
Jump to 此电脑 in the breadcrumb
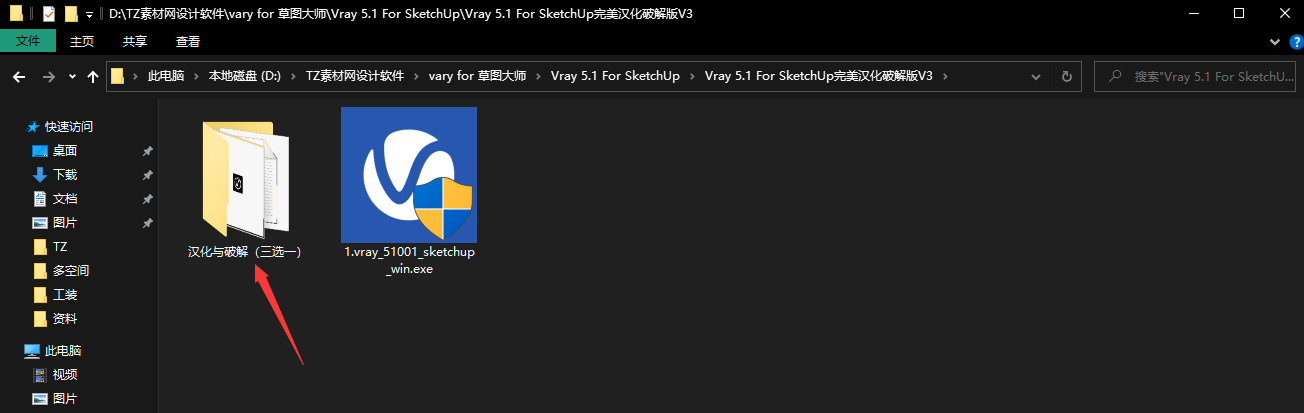pyautogui.click(x=166, y=76)
